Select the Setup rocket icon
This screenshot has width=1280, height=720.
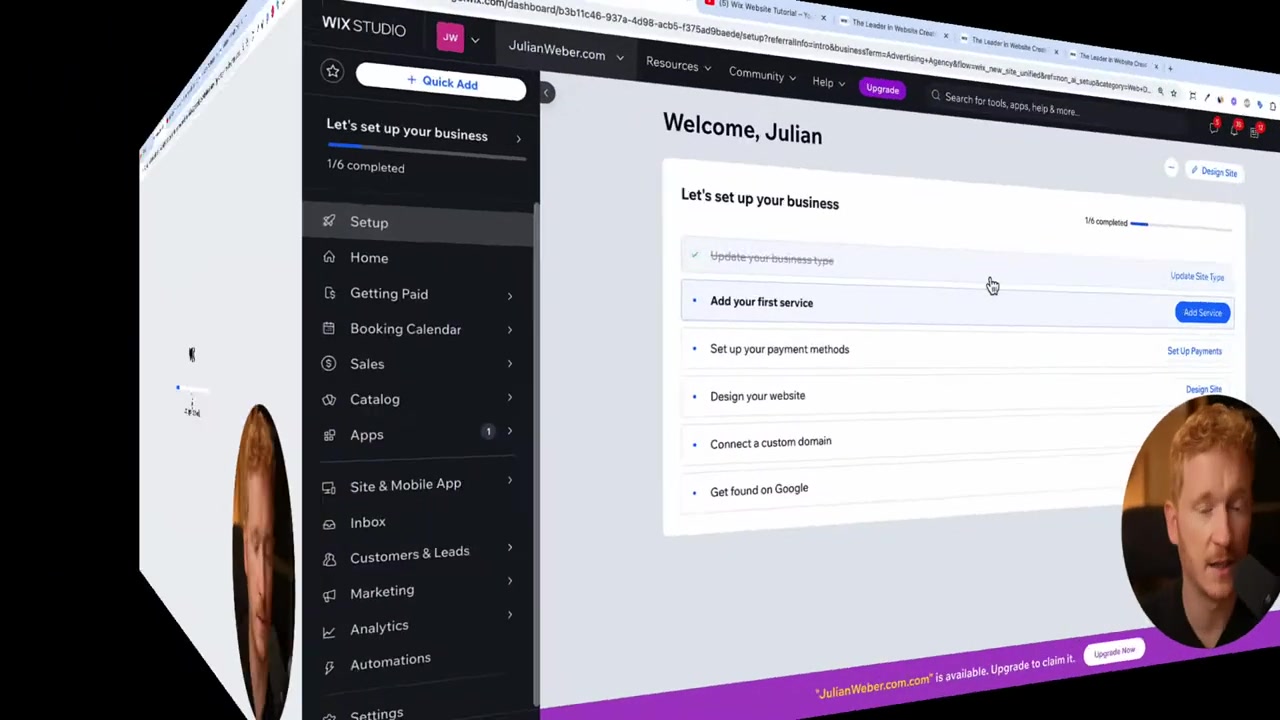click(329, 221)
